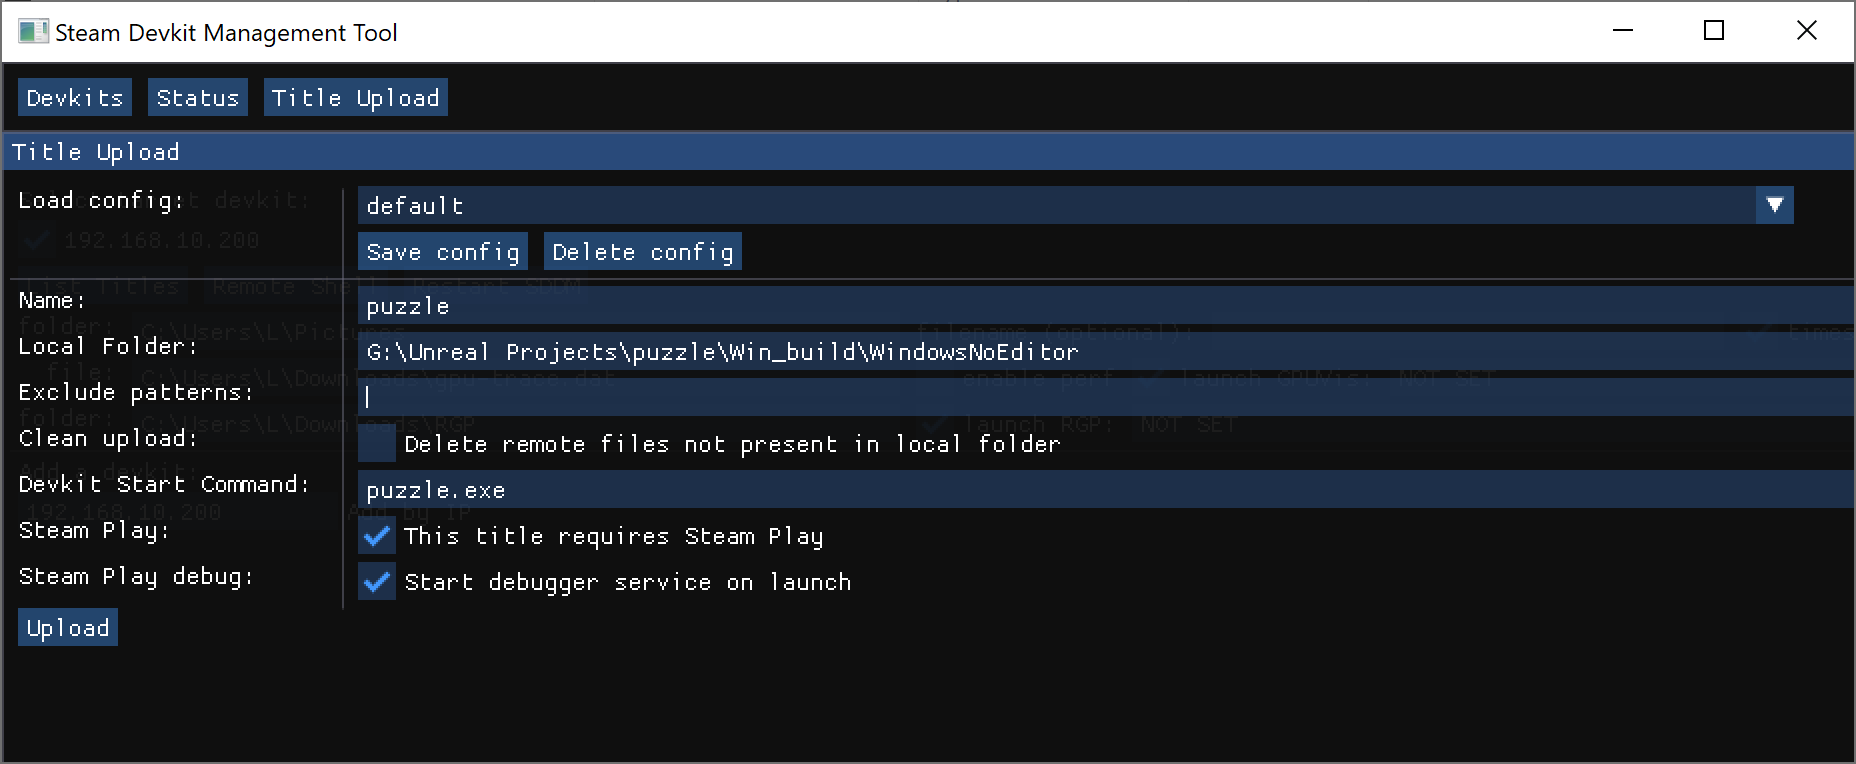Switch to the Status tab

point(198,98)
